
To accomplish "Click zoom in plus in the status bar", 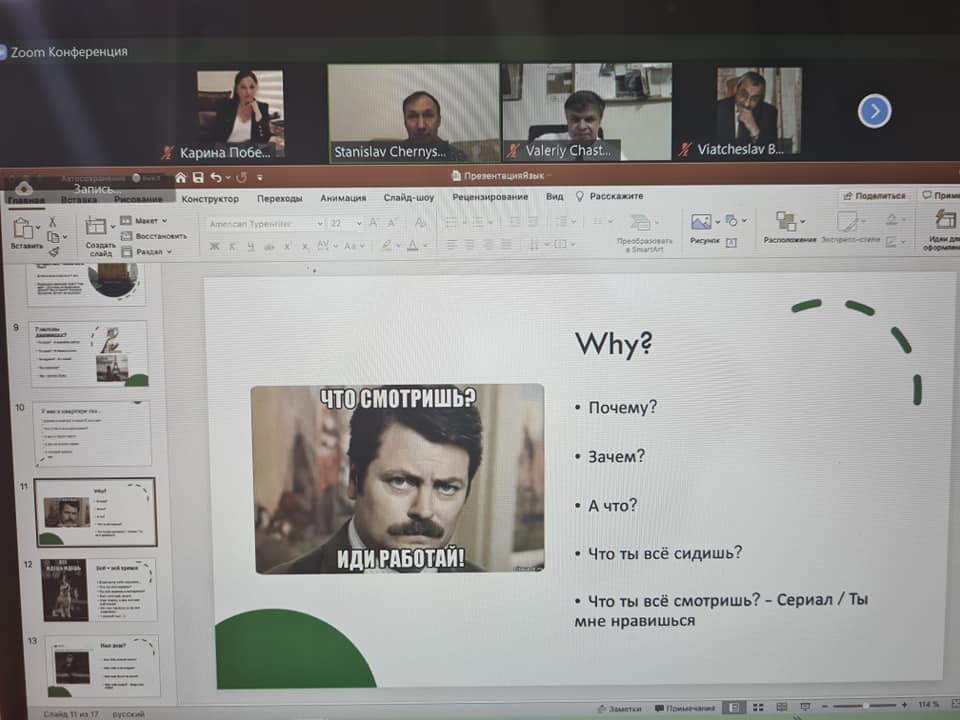I will 904,705.
